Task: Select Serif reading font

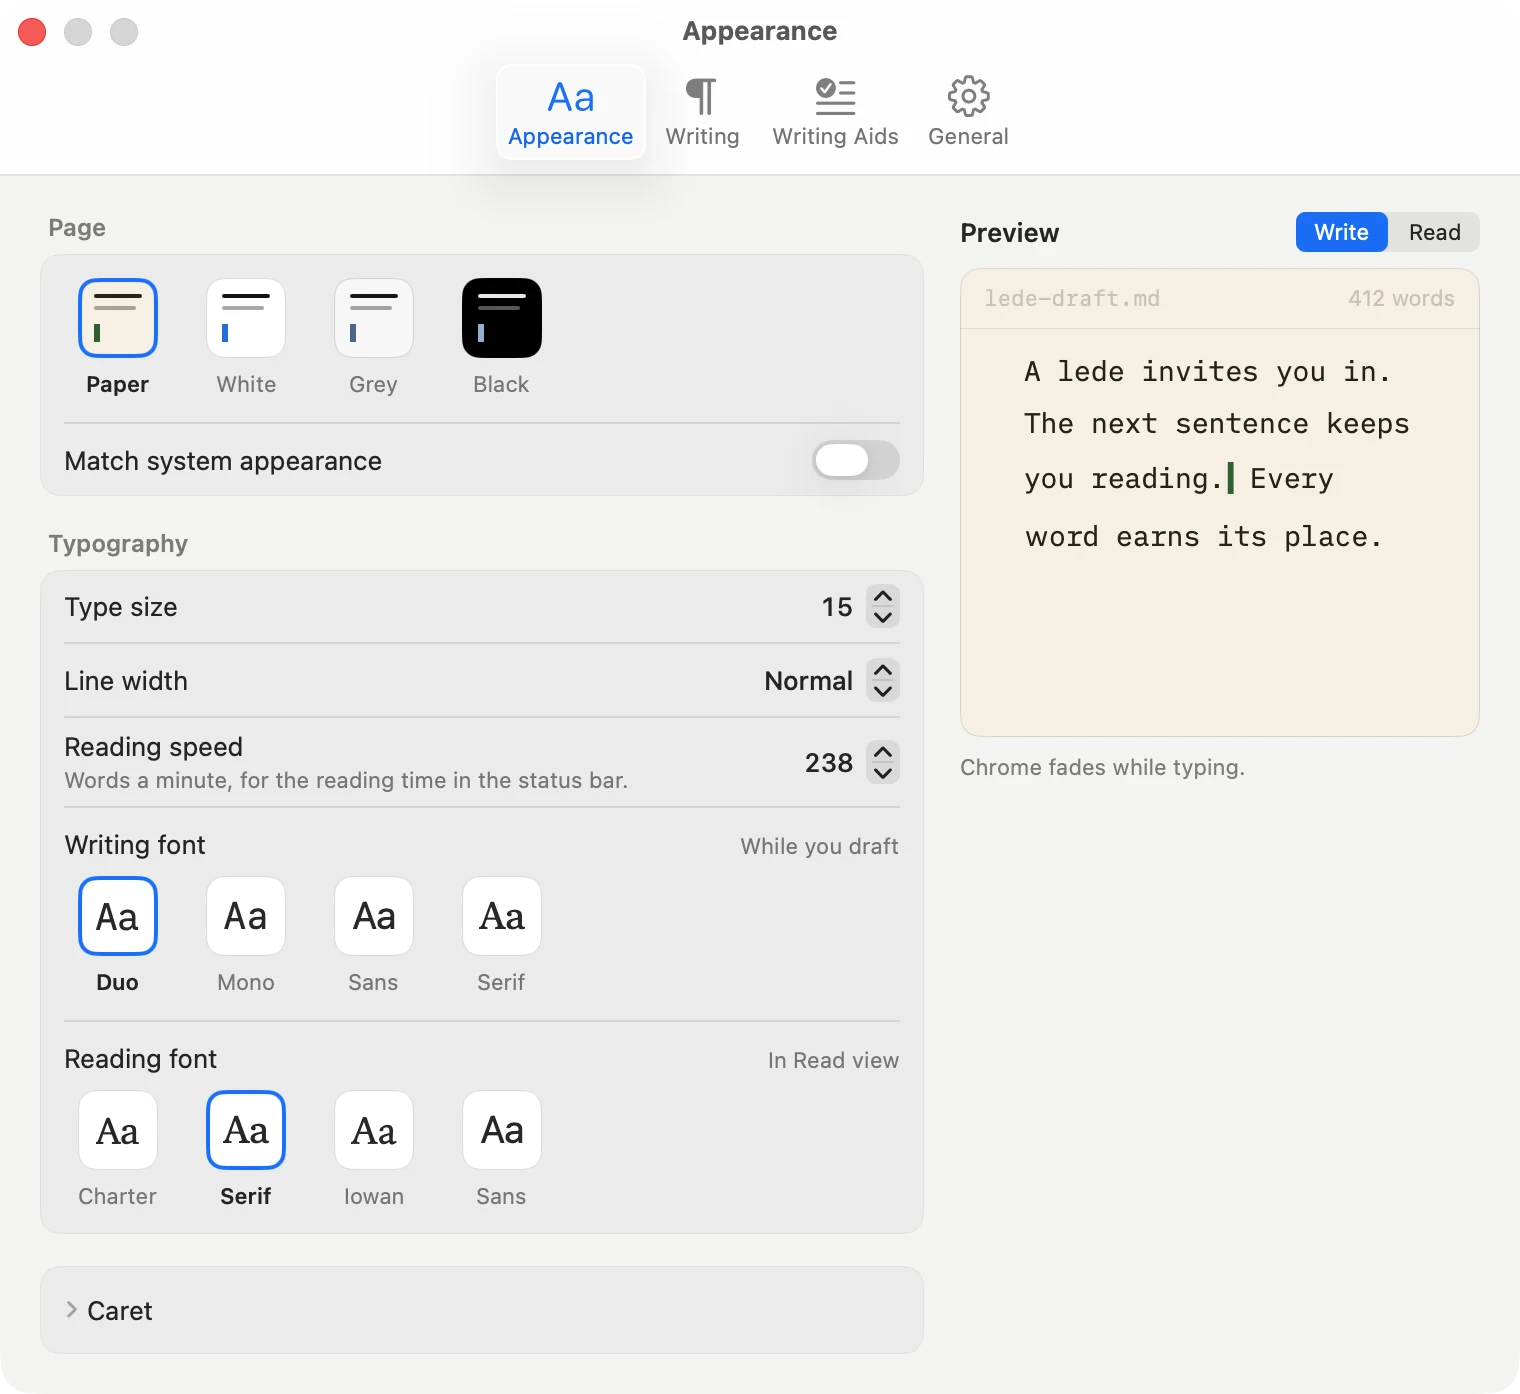Action: (246, 1130)
